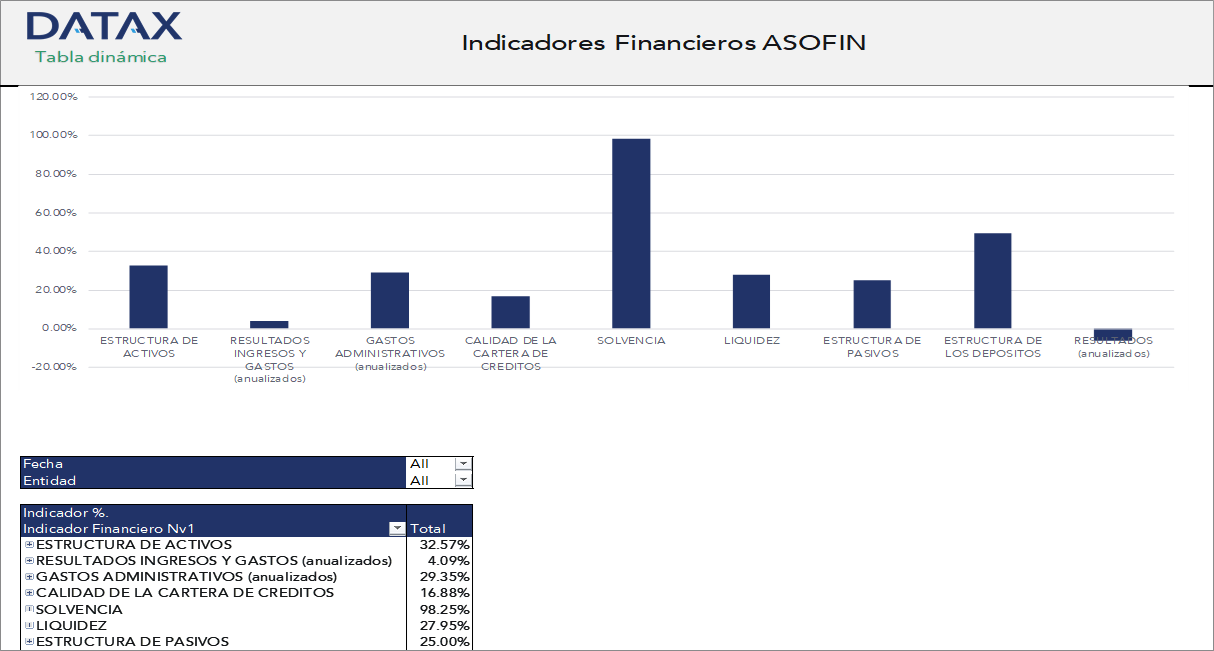Viewport: 1214px width, 651px height.
Task: Click the Tabla dinámica label
Action: tap(103, 58)
